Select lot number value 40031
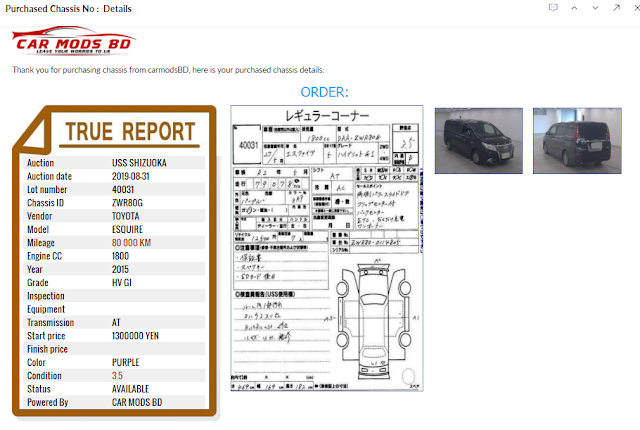Screen dimensions: 640x430 click(123, 190)
